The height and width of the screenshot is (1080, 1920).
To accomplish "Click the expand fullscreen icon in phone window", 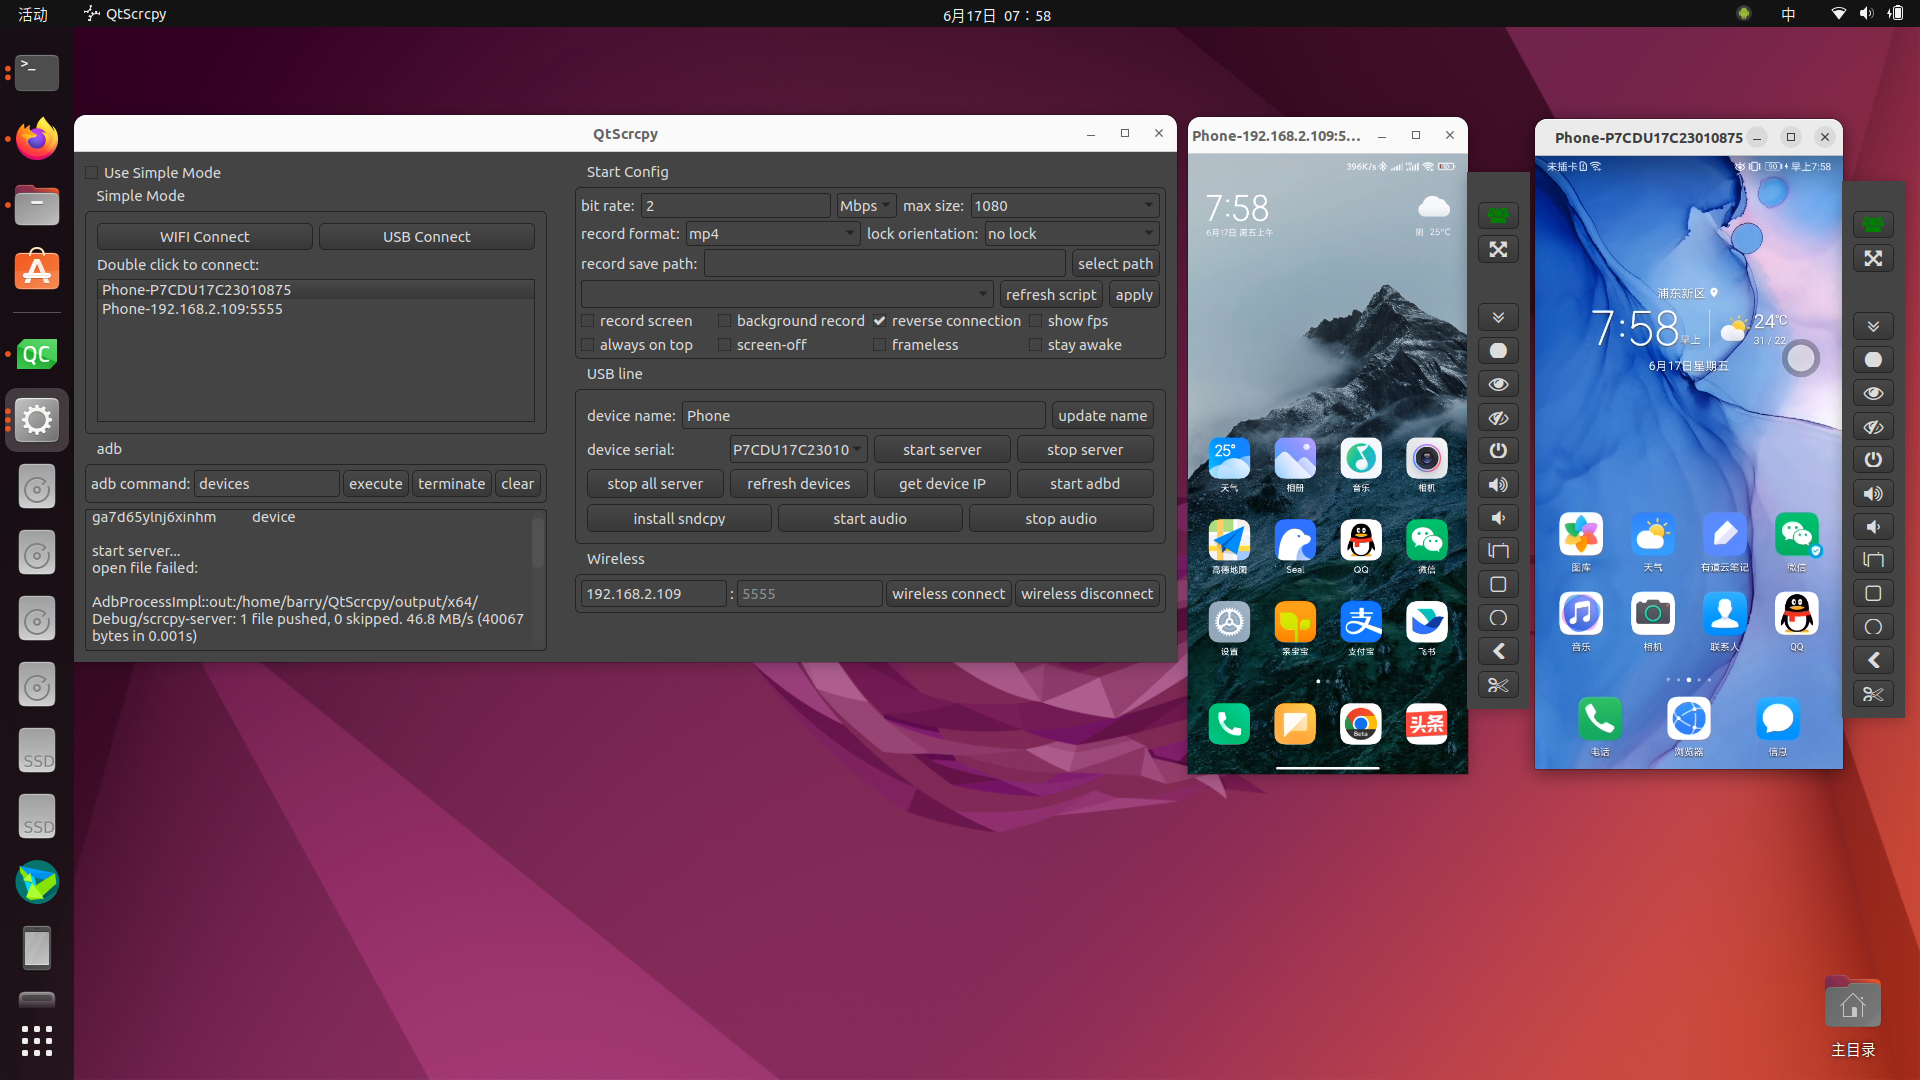I will coord(1497,249).
